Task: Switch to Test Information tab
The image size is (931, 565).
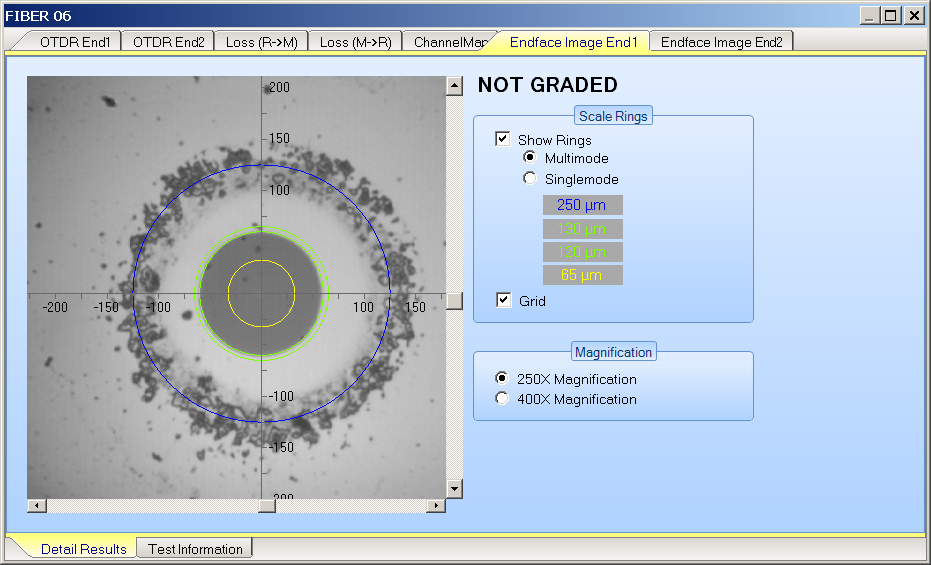Action: pyautogui.click(x=195, y=549)
